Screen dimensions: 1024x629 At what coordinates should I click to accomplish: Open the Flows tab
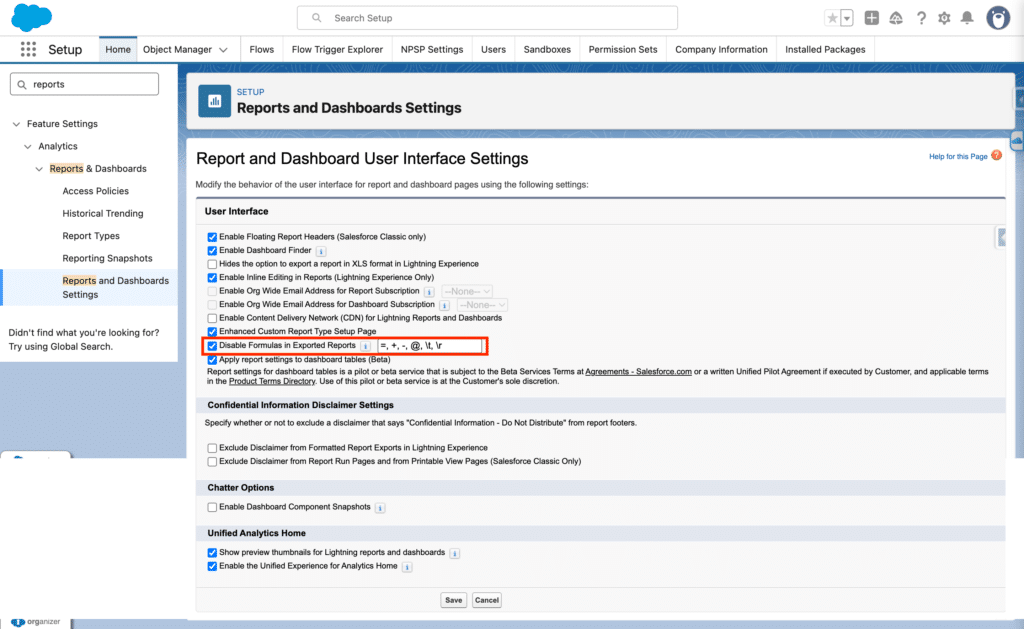click(261, 49)
